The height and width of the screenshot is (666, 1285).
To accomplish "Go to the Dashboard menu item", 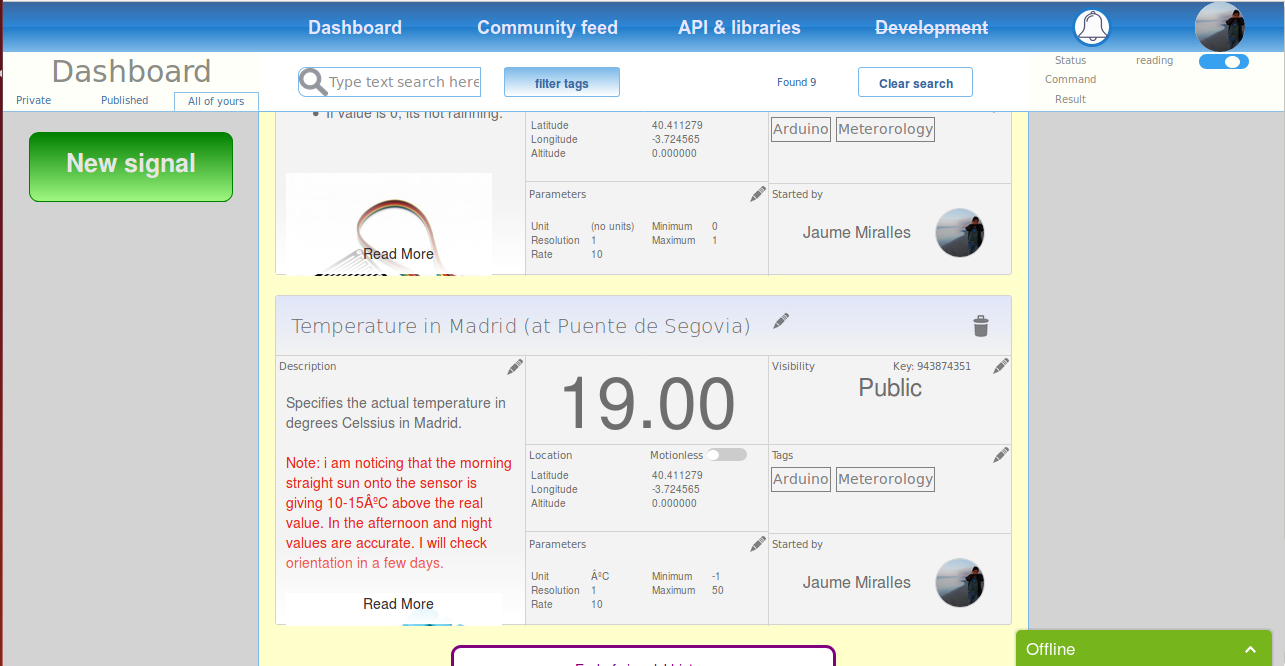I will click(x=355, y=28).
